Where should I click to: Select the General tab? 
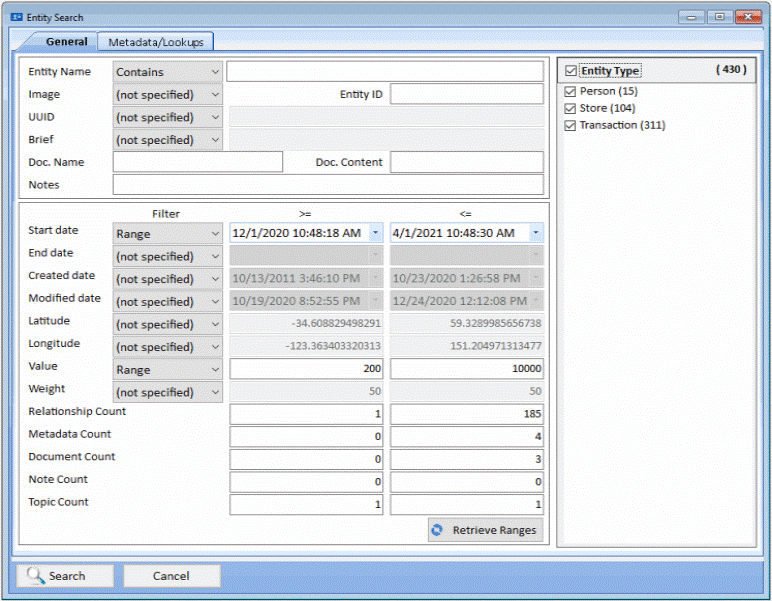coord(66,42)
